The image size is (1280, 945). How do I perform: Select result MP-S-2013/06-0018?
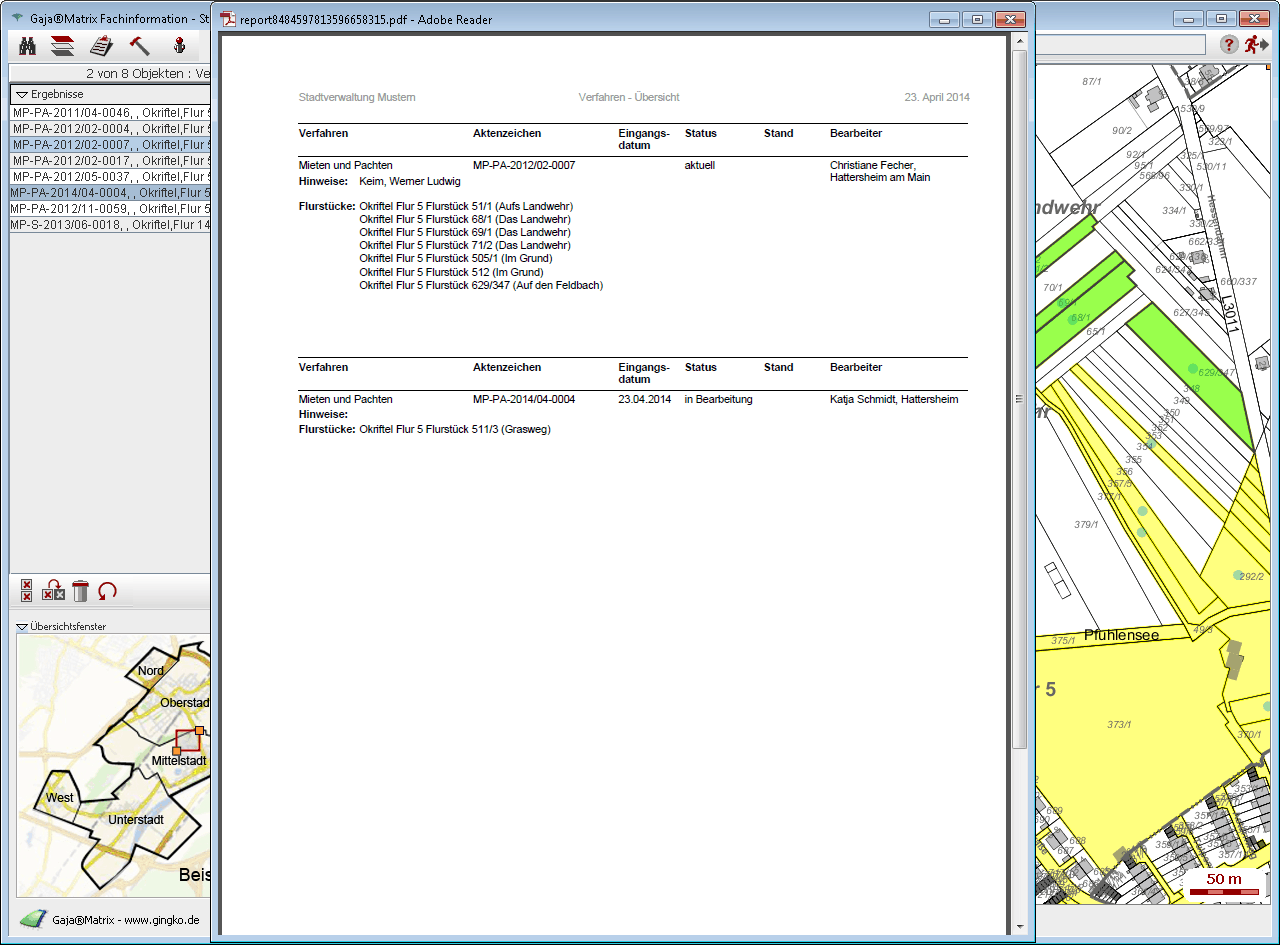[110, 225]
